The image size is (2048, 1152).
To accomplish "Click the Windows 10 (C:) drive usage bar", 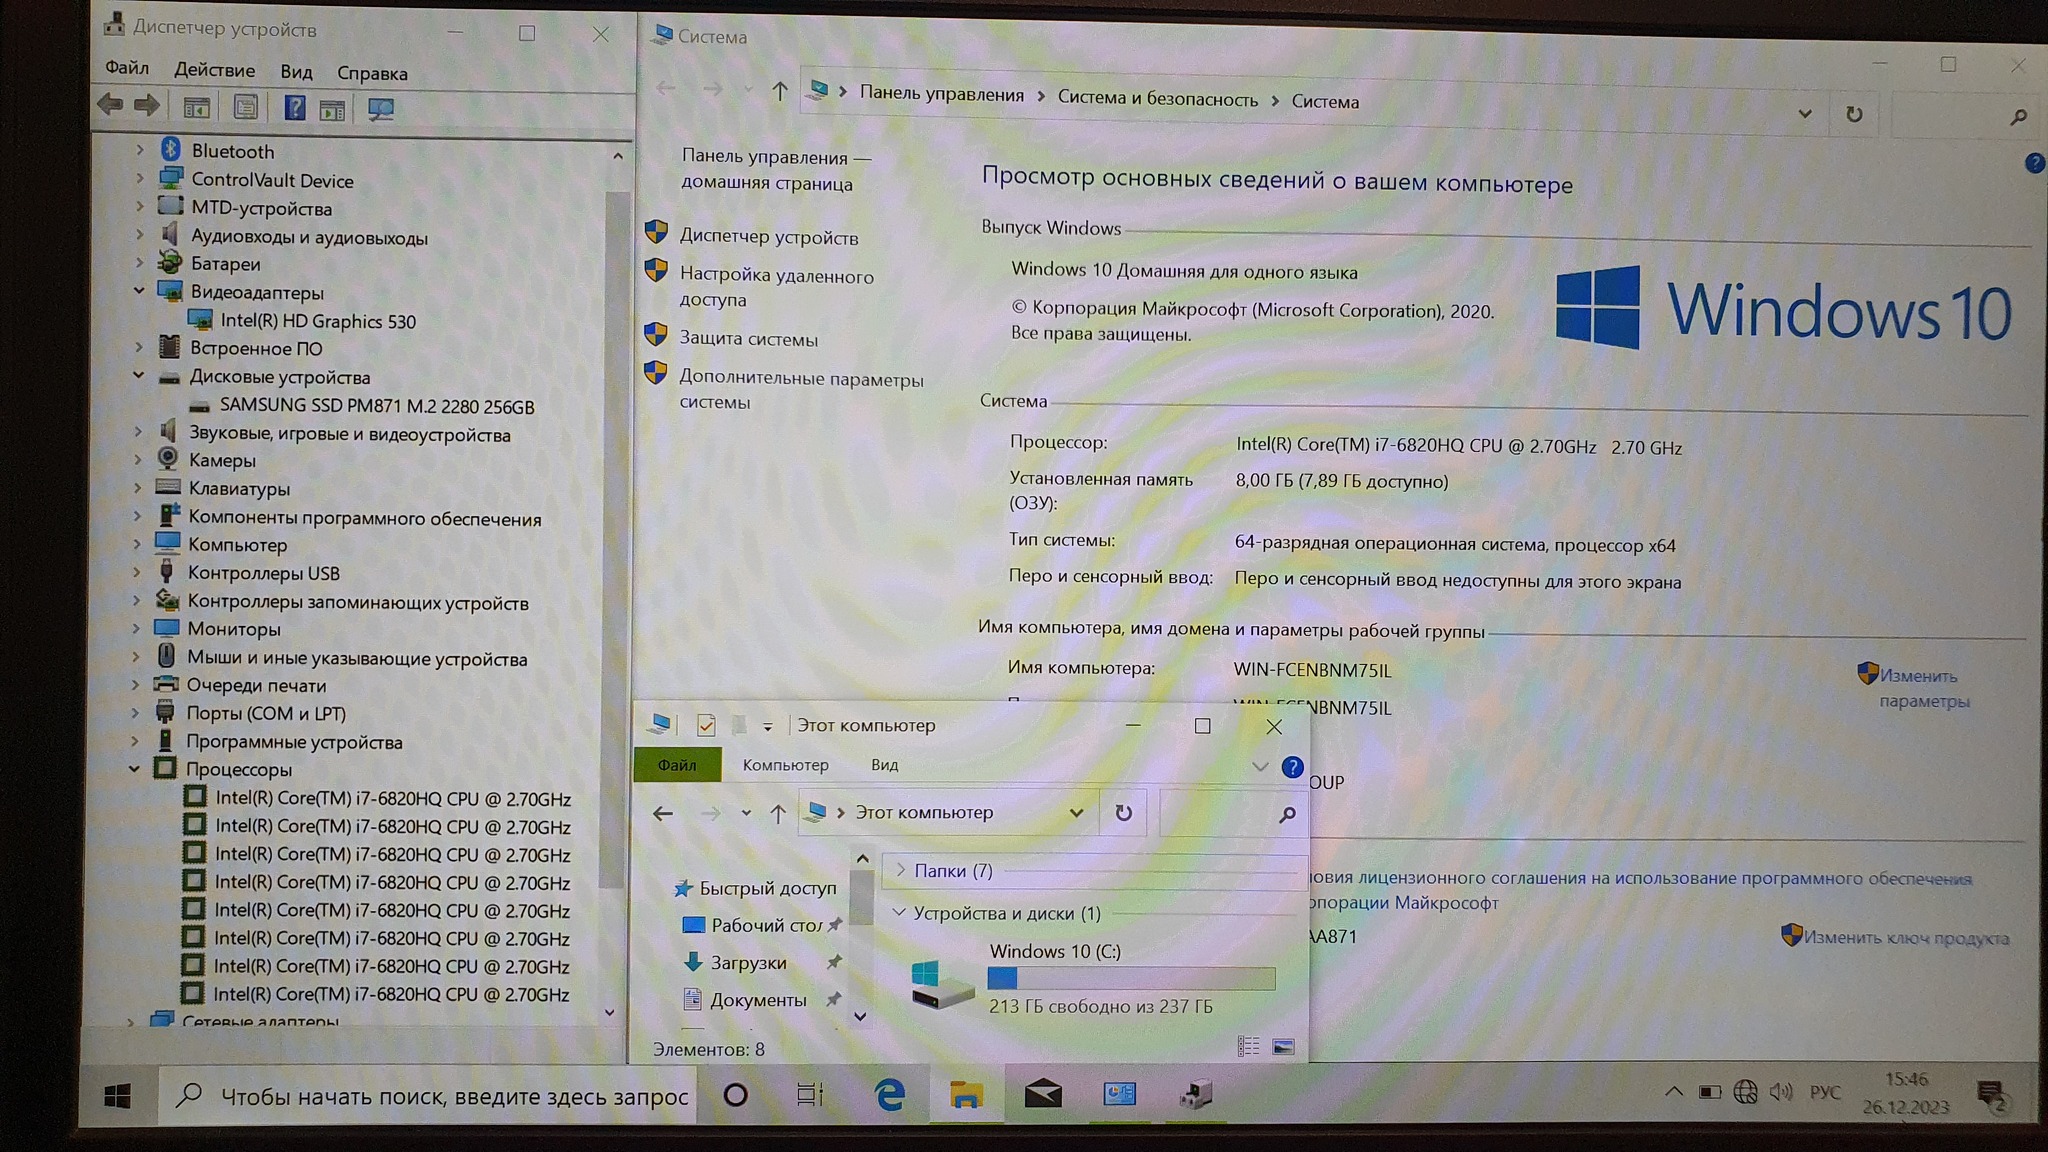I will click(x=1131, y=978).
